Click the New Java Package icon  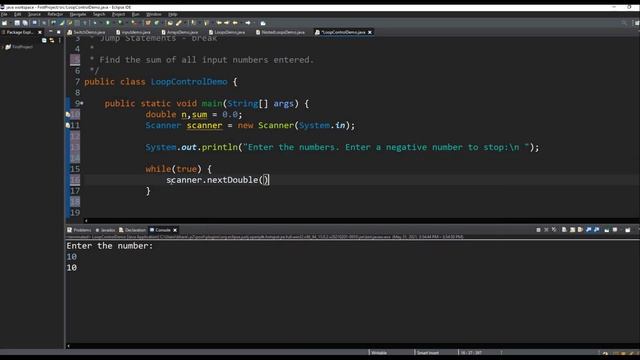tap(148, 23)
